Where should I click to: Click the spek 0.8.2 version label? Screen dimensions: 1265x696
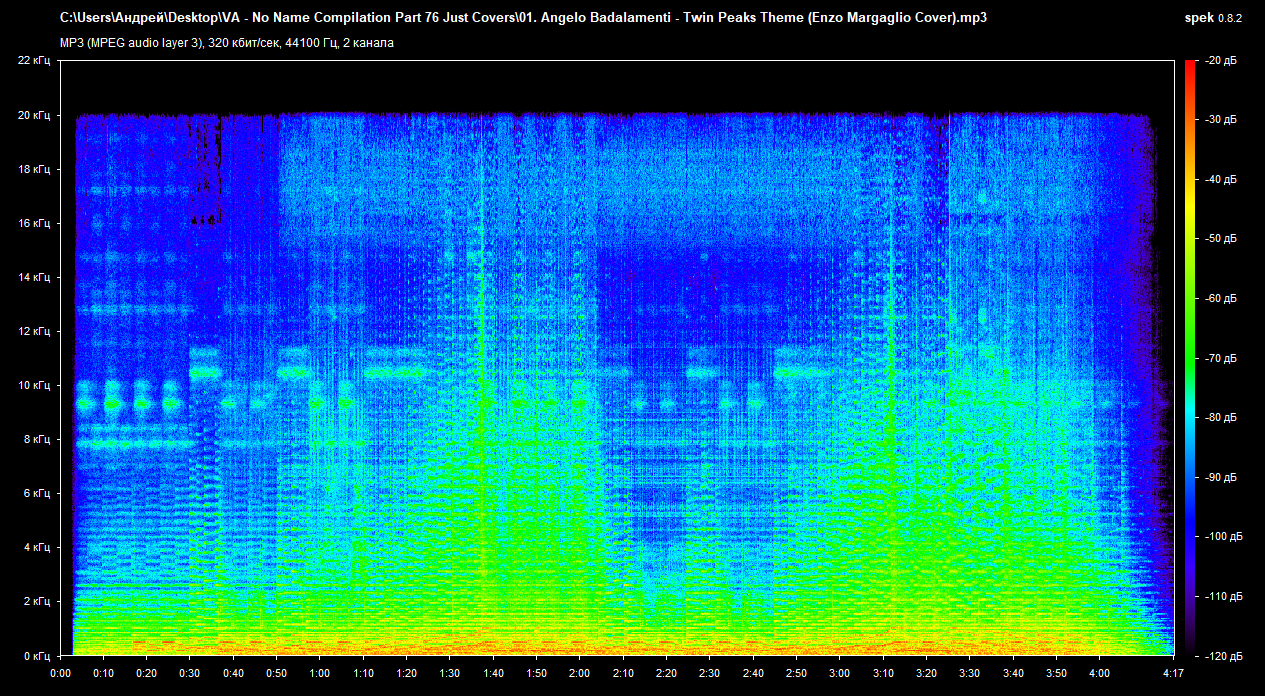(x=1212, y=18)
